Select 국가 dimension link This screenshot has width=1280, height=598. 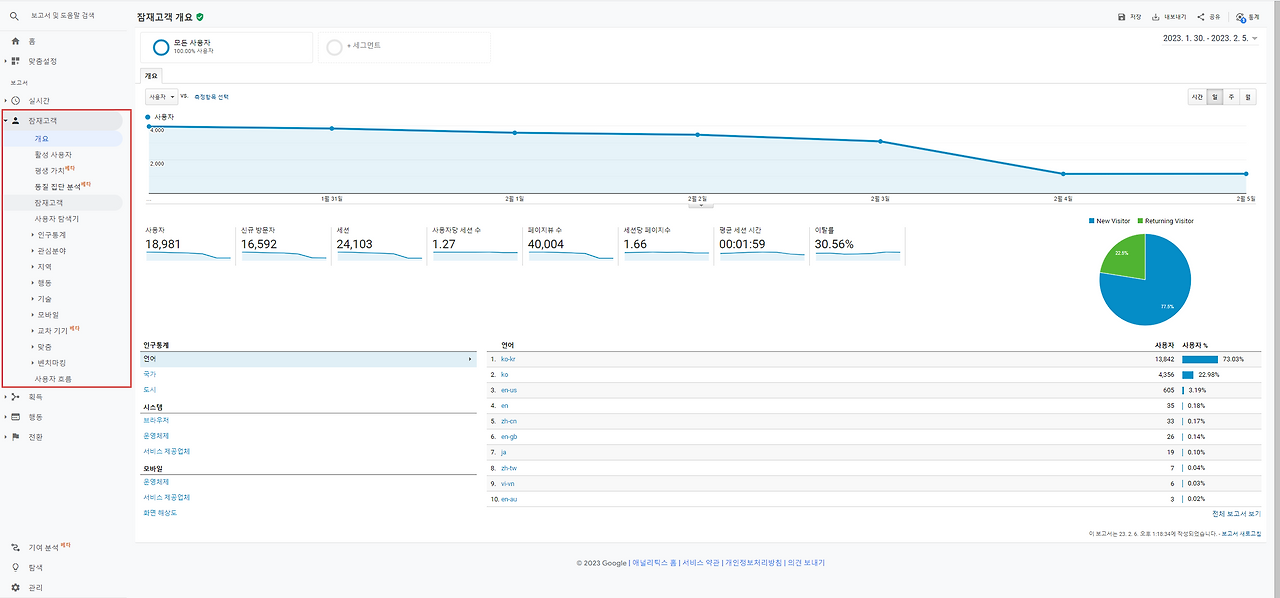(x=149, y=374)
